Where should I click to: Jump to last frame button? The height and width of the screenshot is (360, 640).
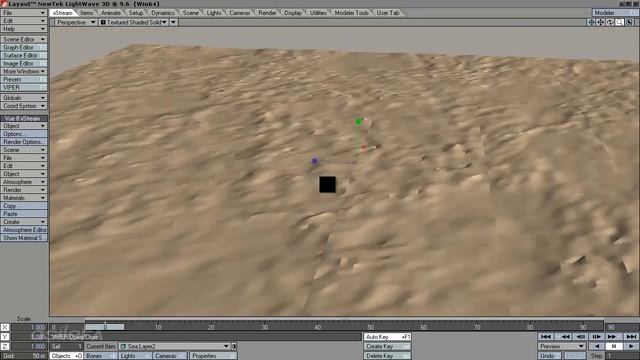631,337
